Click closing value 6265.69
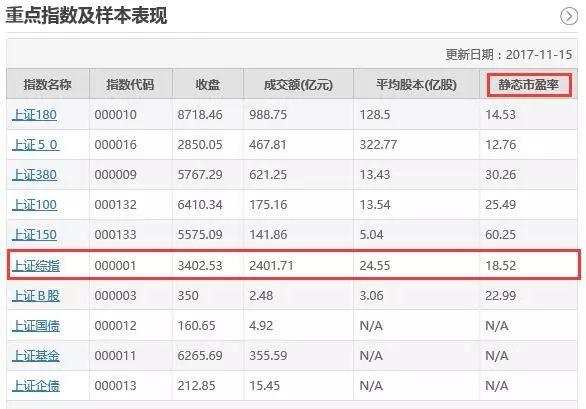Screen dimensions: 586x409 coord(200,356)
